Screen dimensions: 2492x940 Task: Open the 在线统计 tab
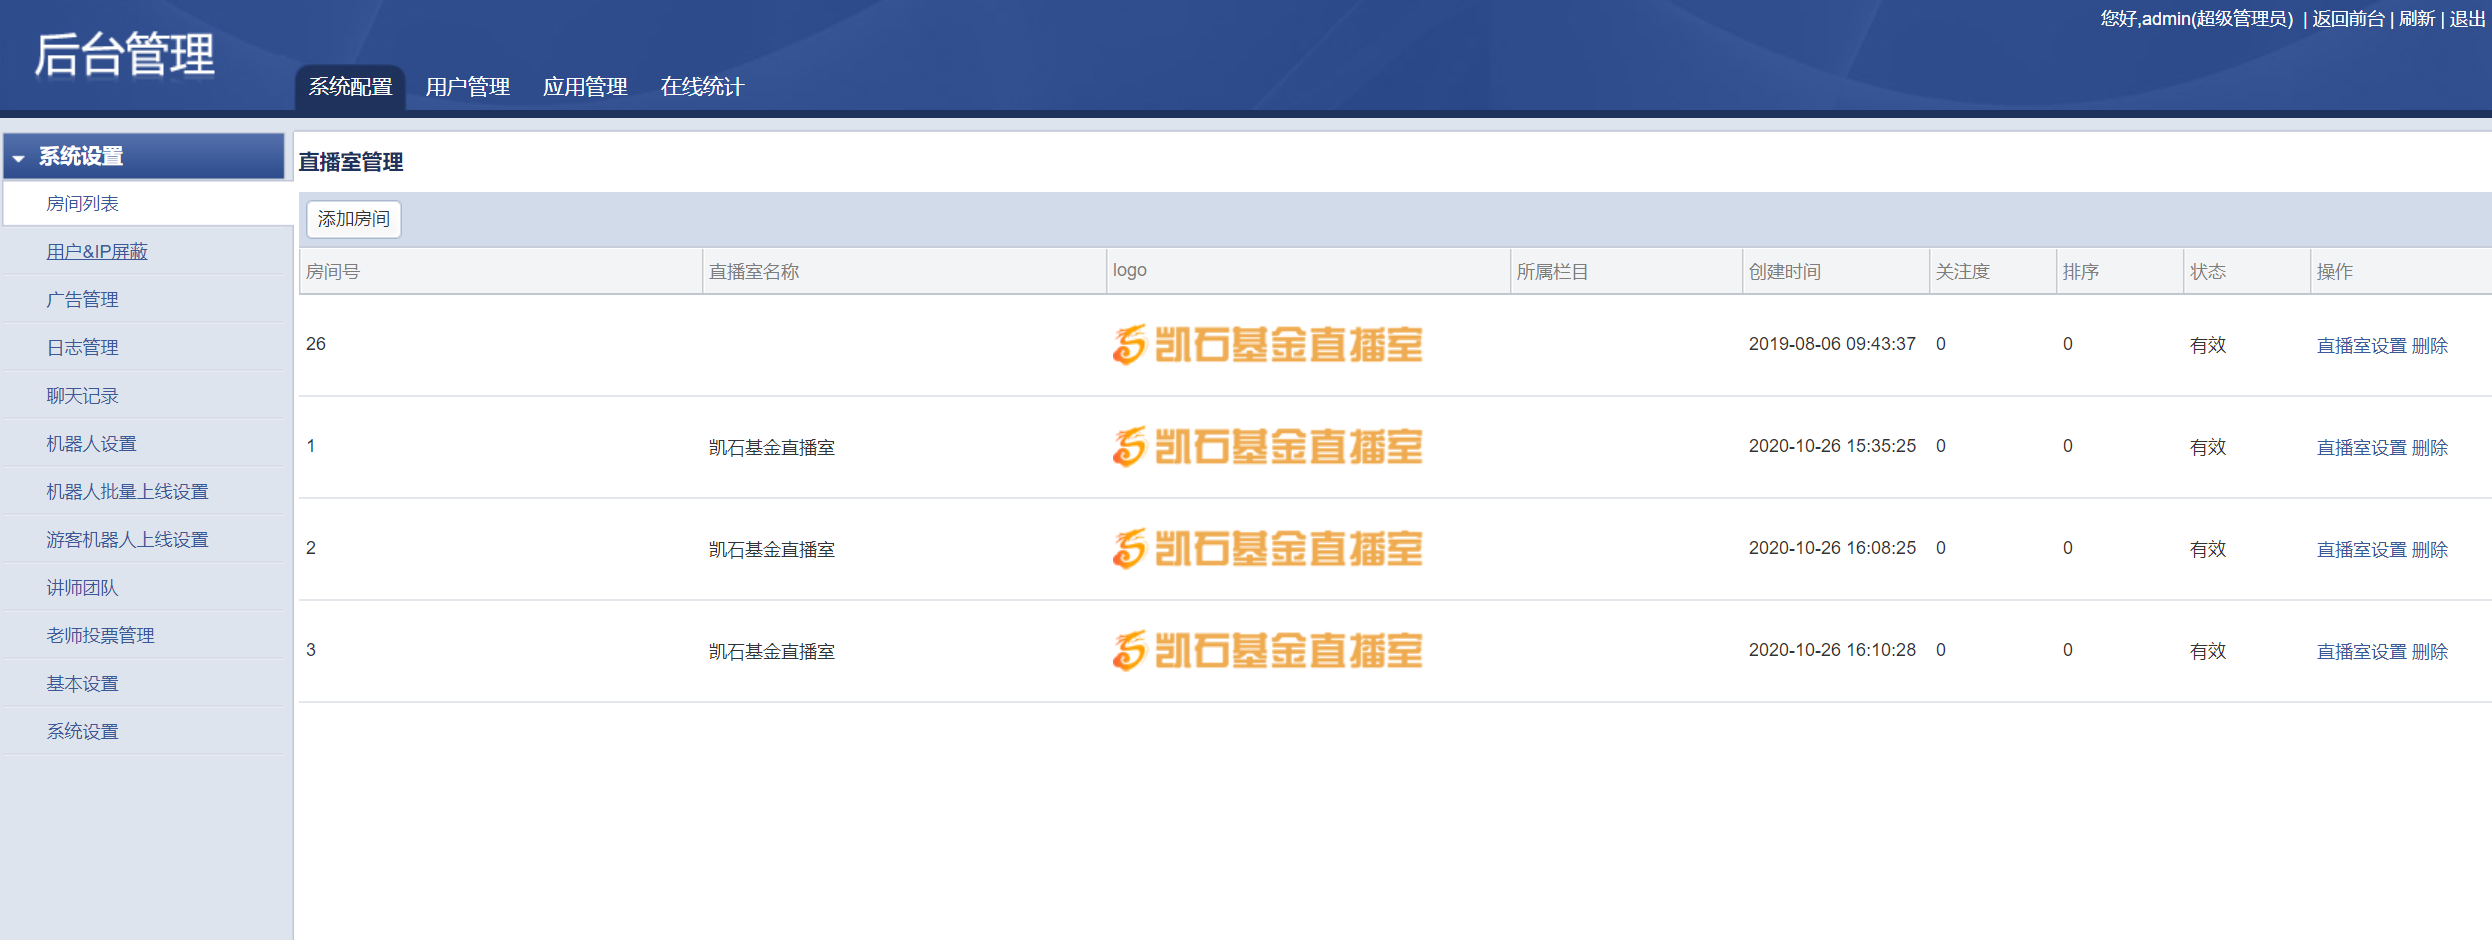pyautogui.click(x=702, y=87)
